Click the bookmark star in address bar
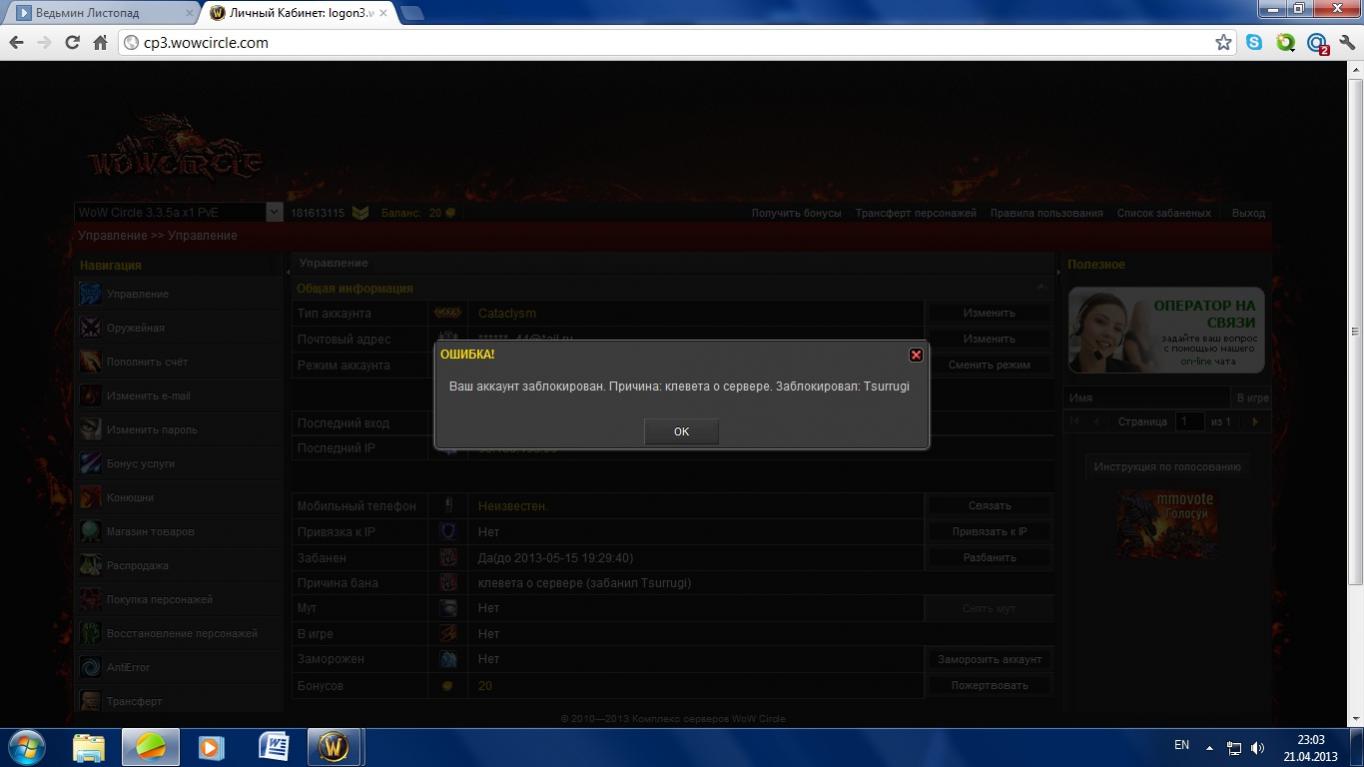This screenshot has width=1364, height=767. coord(1223,43)
